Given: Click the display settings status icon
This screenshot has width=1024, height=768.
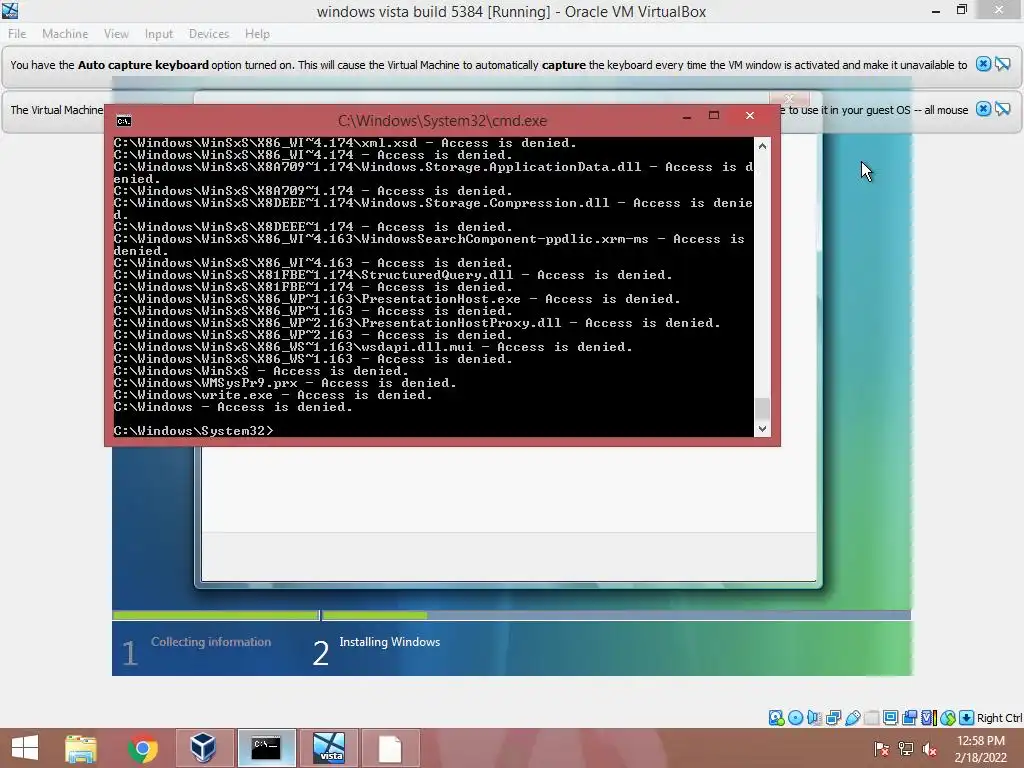Looking at the screenshot, I should [x=890, y=718].
